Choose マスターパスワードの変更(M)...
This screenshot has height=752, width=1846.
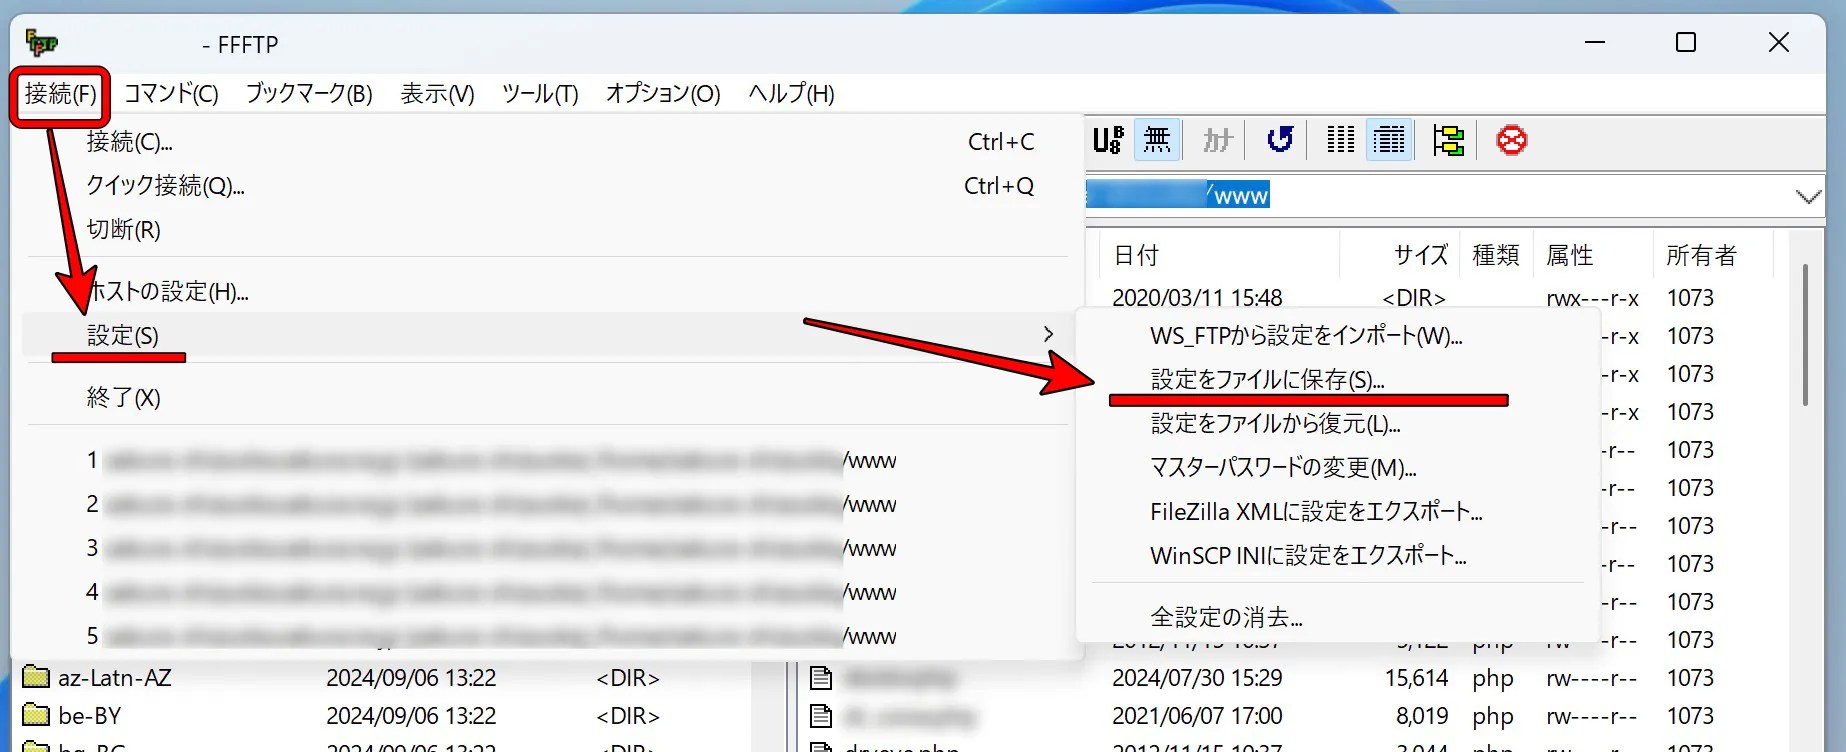point(1338,468)
